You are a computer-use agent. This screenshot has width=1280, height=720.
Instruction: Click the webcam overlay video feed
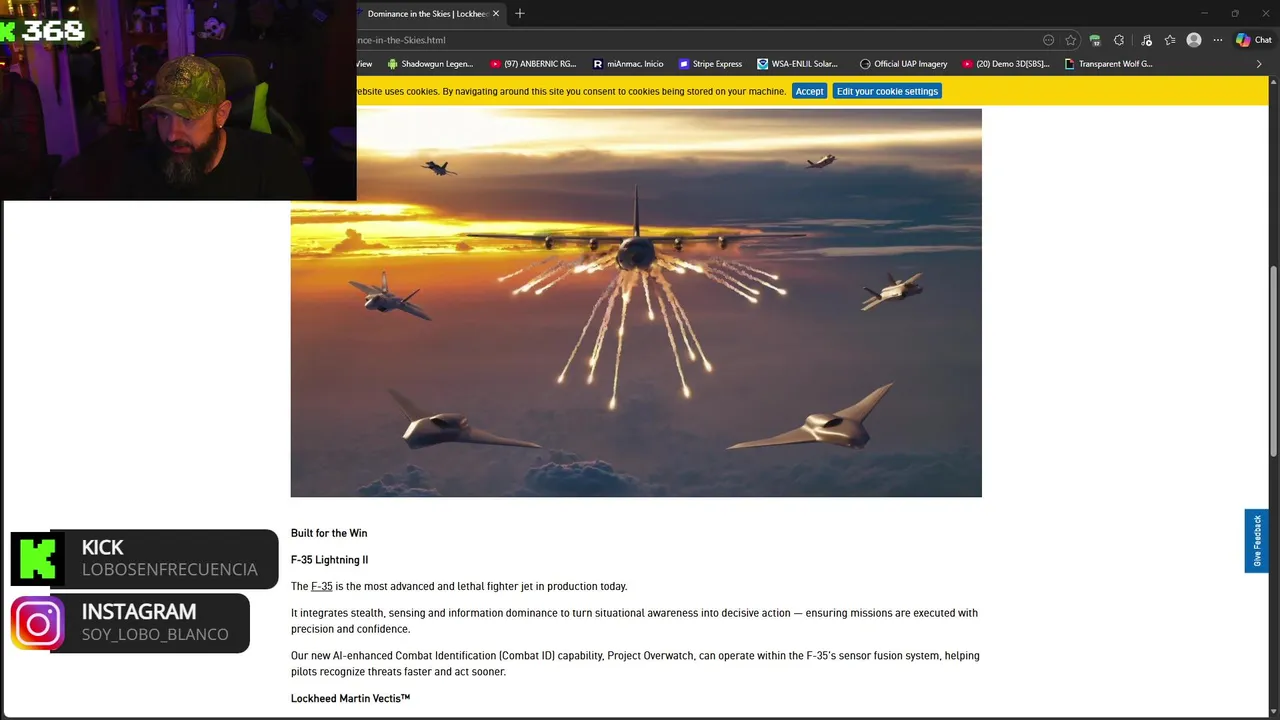point(178,100)
